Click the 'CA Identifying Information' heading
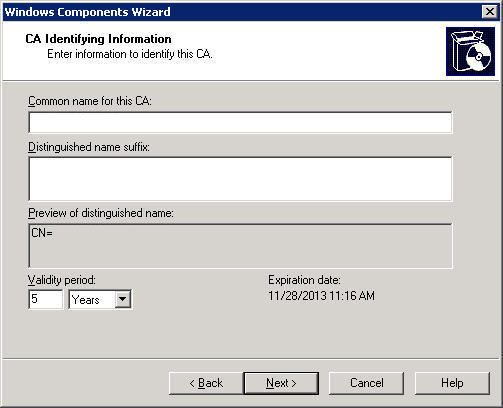Viewport: 503px width, 408px height. click(x=98, y=39)
